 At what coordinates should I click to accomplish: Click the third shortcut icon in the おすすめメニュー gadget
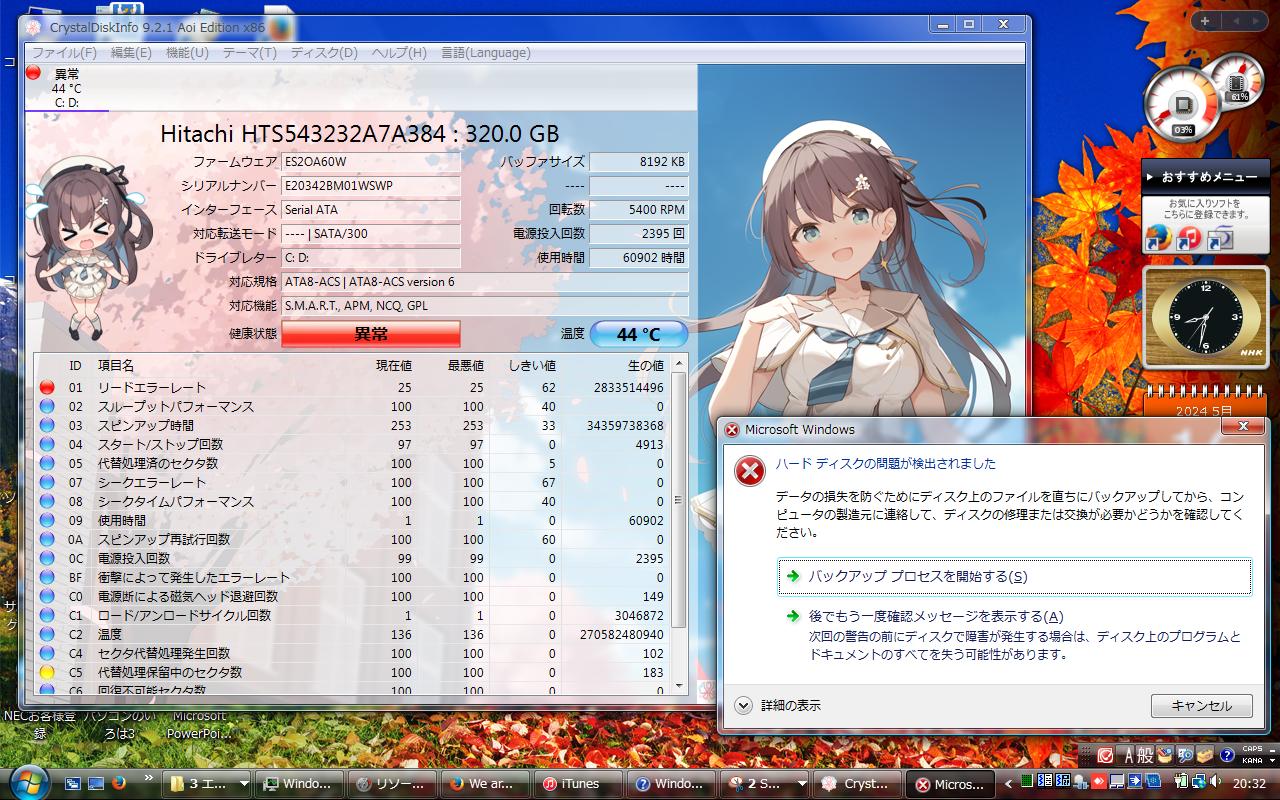click(1220, 238)
